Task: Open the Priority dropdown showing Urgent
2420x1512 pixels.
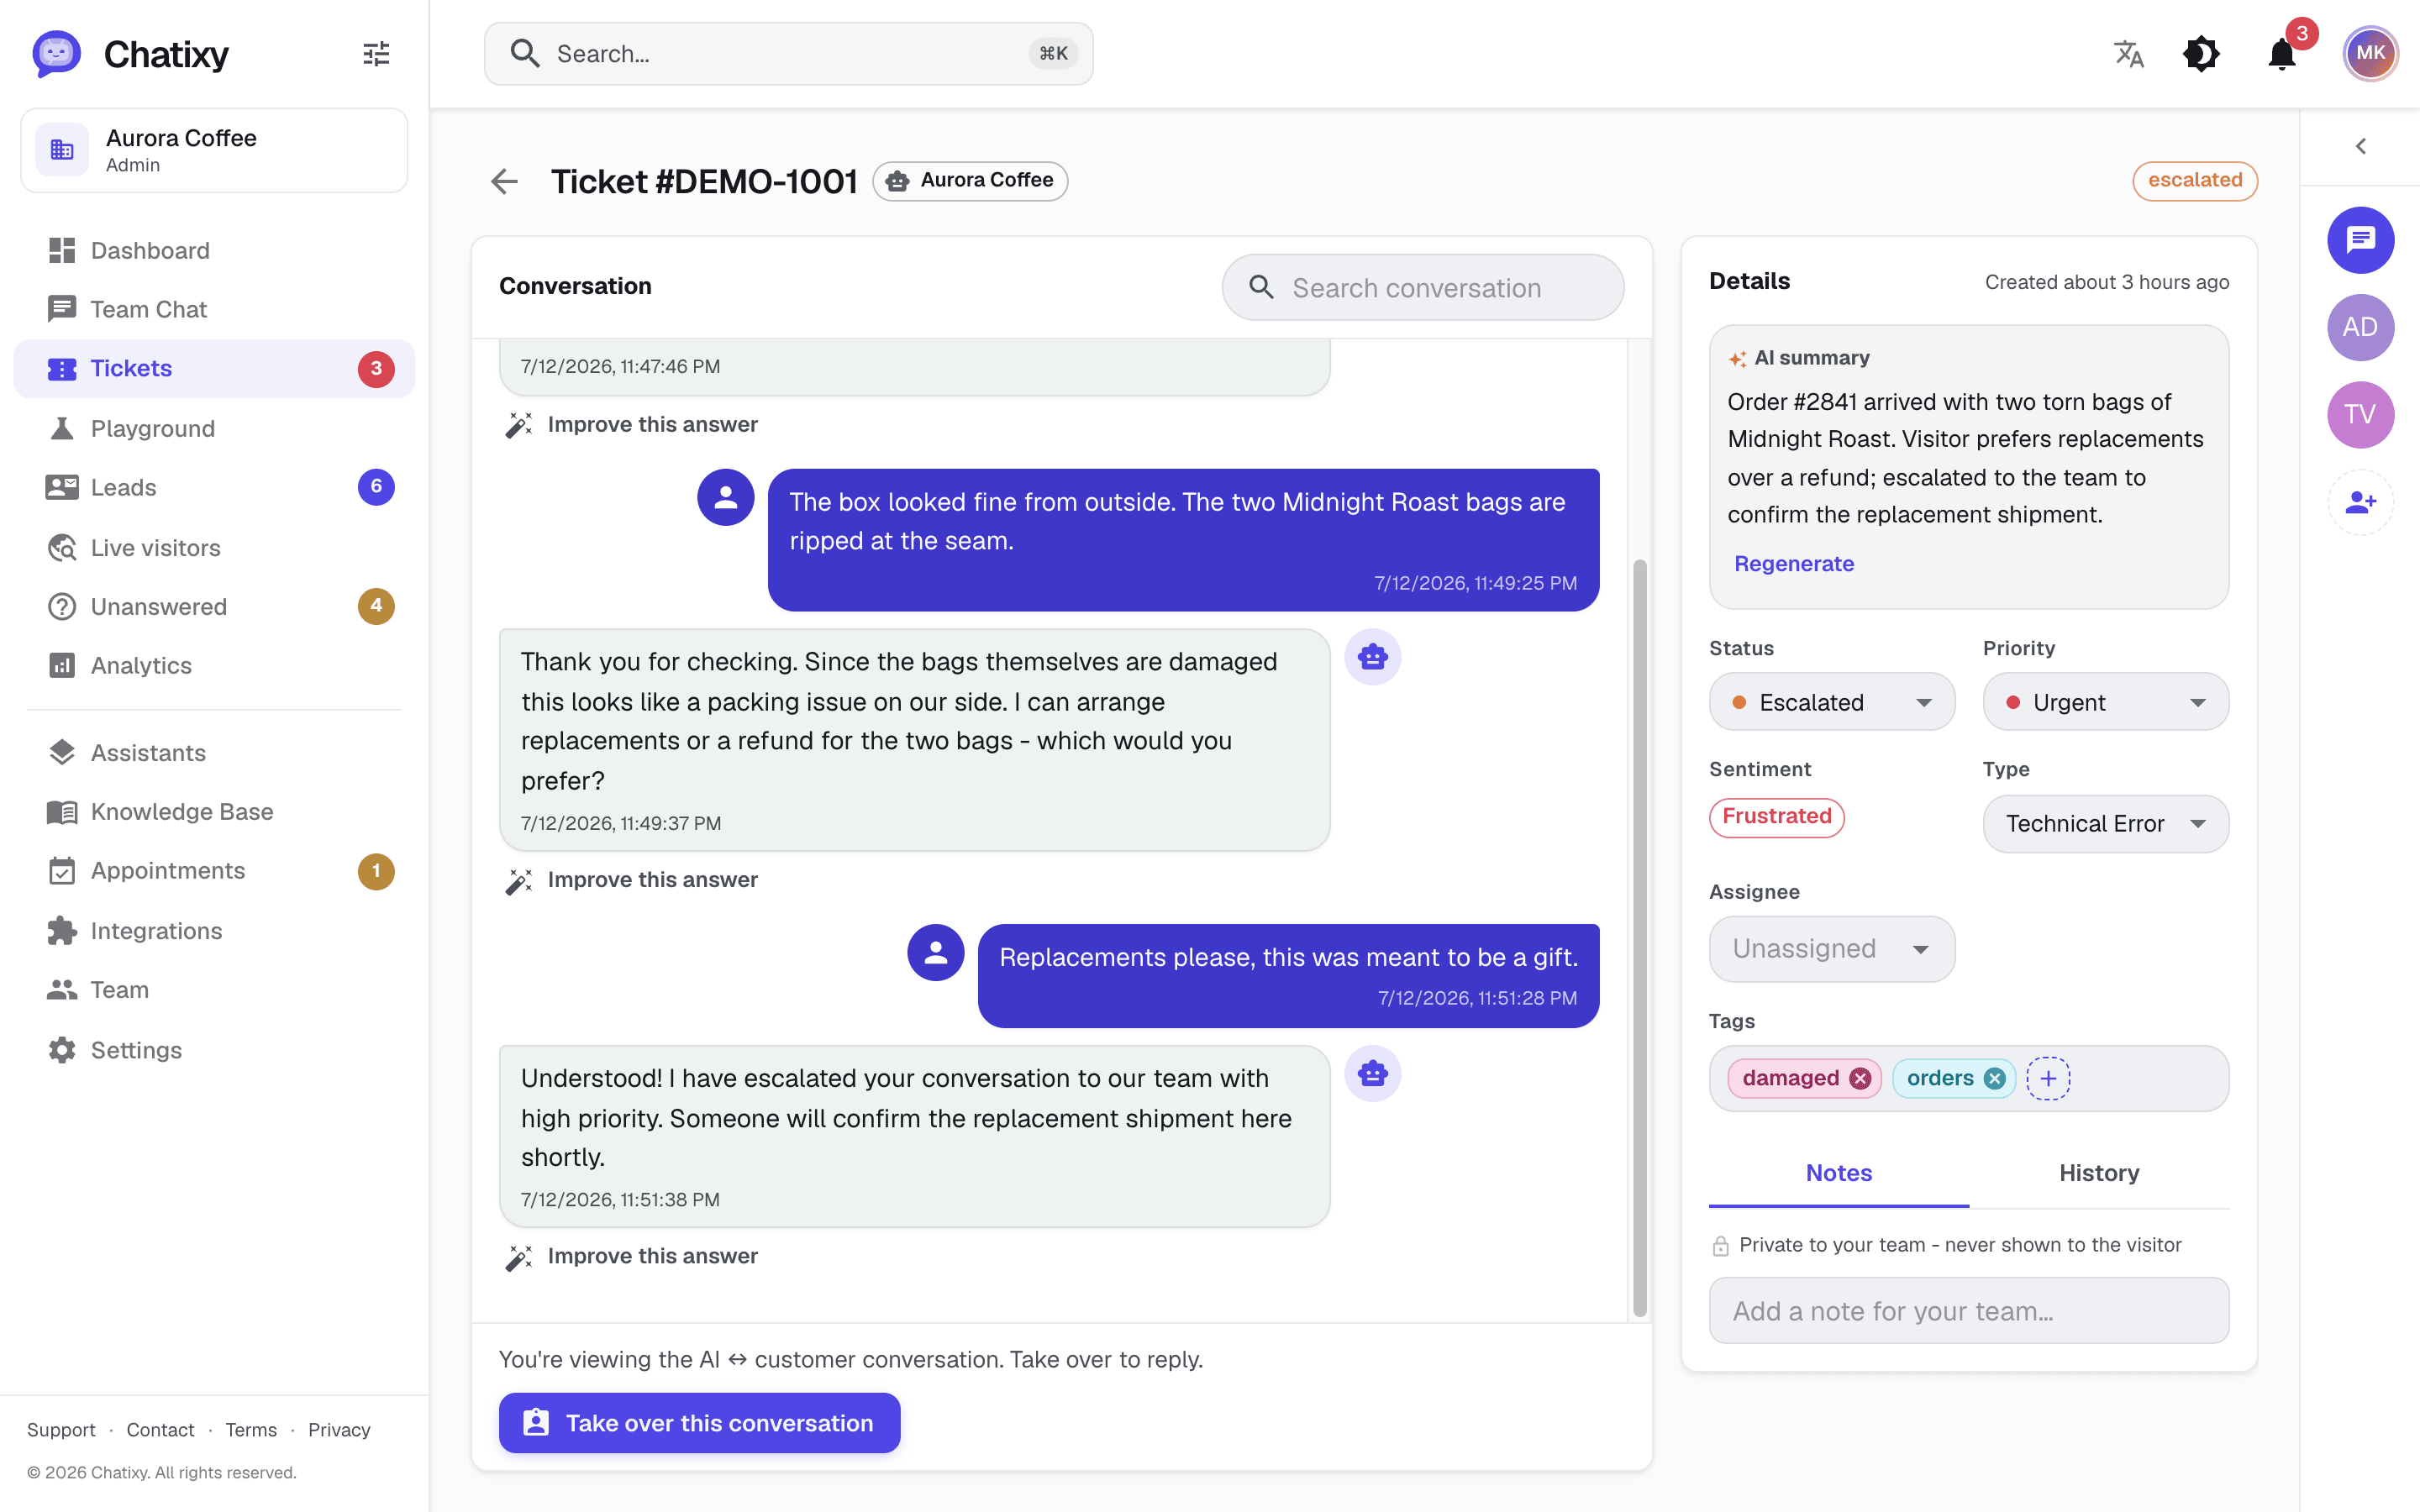Action: (2105, 702)
